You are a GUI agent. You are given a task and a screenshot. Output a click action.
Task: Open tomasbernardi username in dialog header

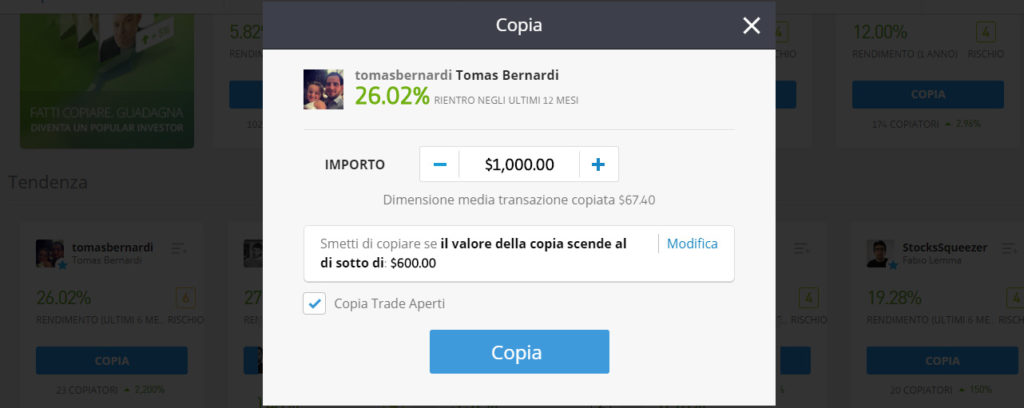403,75
